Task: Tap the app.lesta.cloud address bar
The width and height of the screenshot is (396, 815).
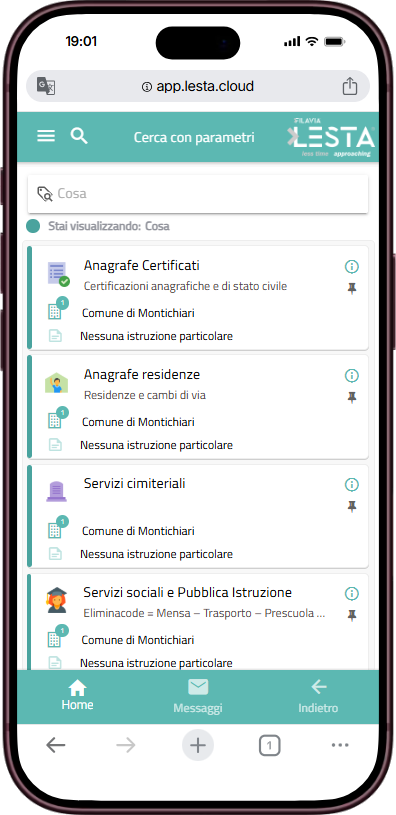Action: [198, 86]
